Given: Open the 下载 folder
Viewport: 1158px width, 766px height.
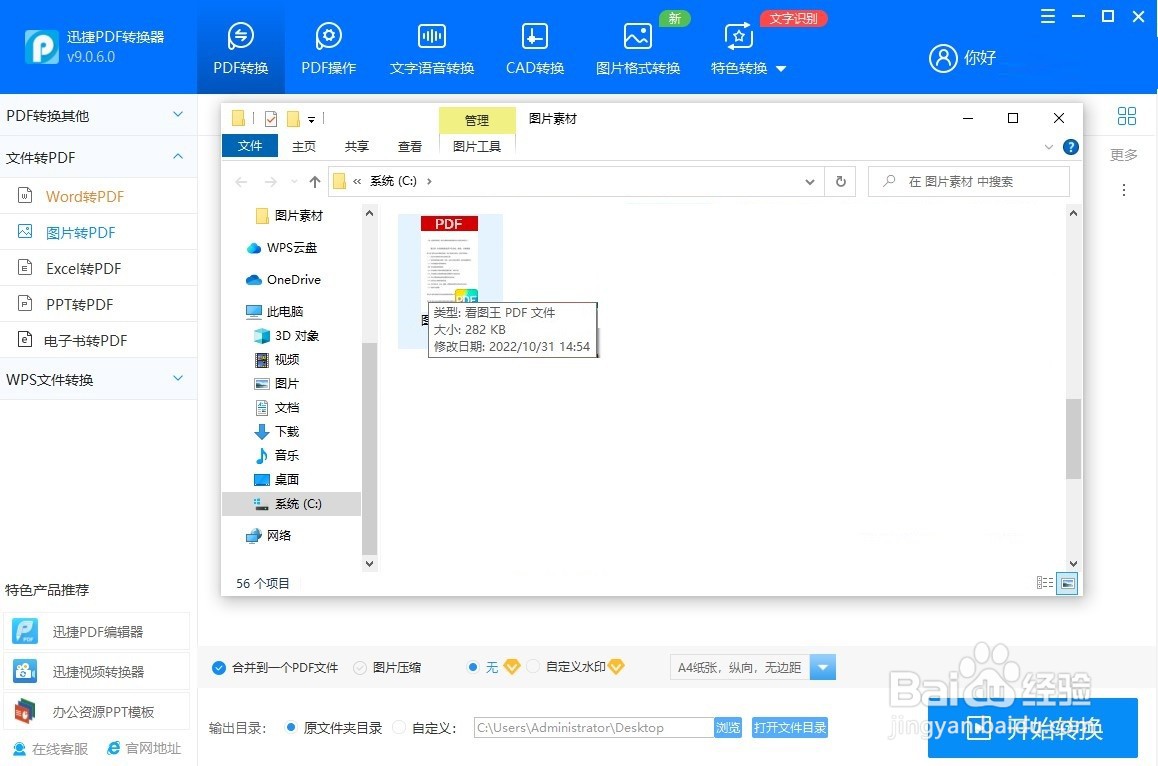Looking at the screenshot, I should tap(277, 431).
